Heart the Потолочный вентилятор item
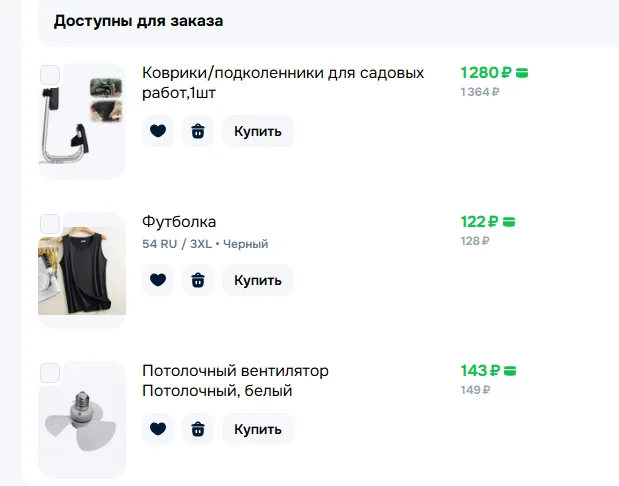The height and width of the screenshot is (486, 619). click(x=158, y=429)
